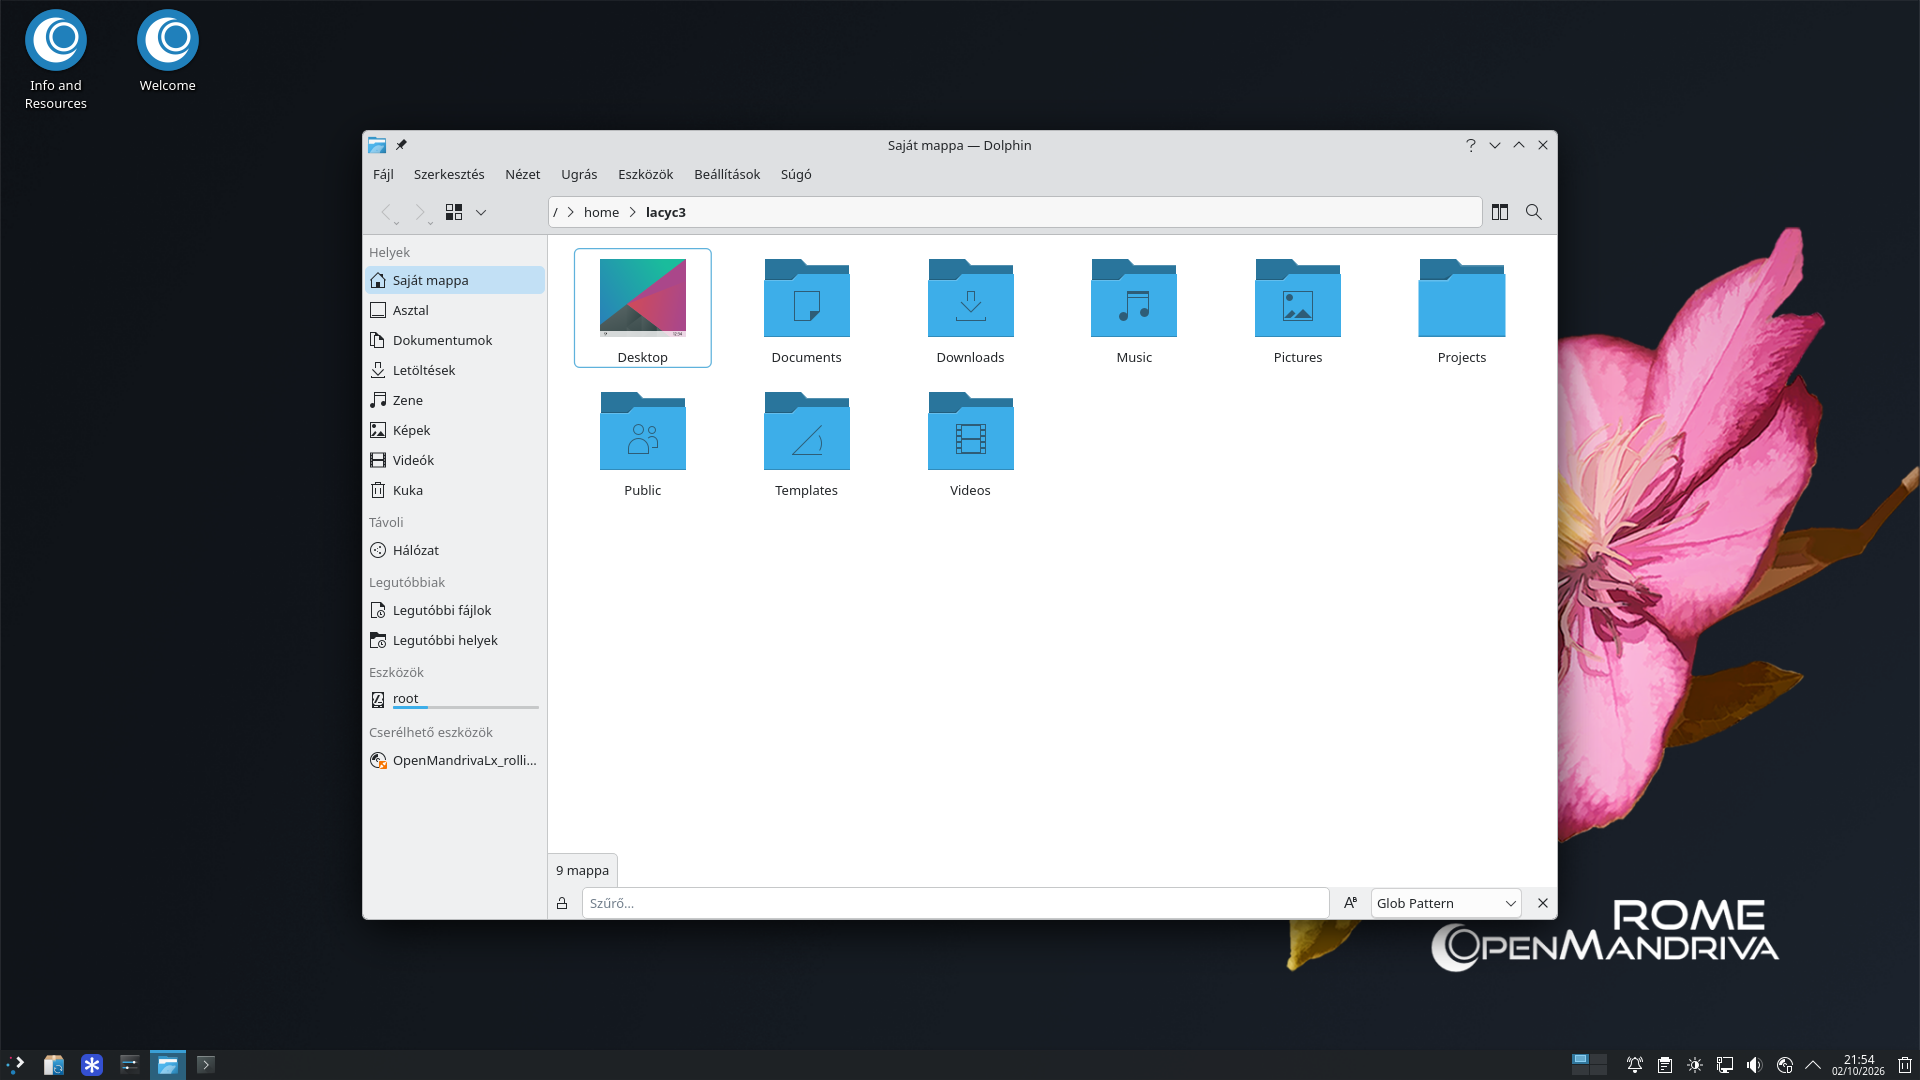Click the view mode icons button
The width and height of the screenshot is (1920, 1080).
pyautogui.click(x=454, y=212)
